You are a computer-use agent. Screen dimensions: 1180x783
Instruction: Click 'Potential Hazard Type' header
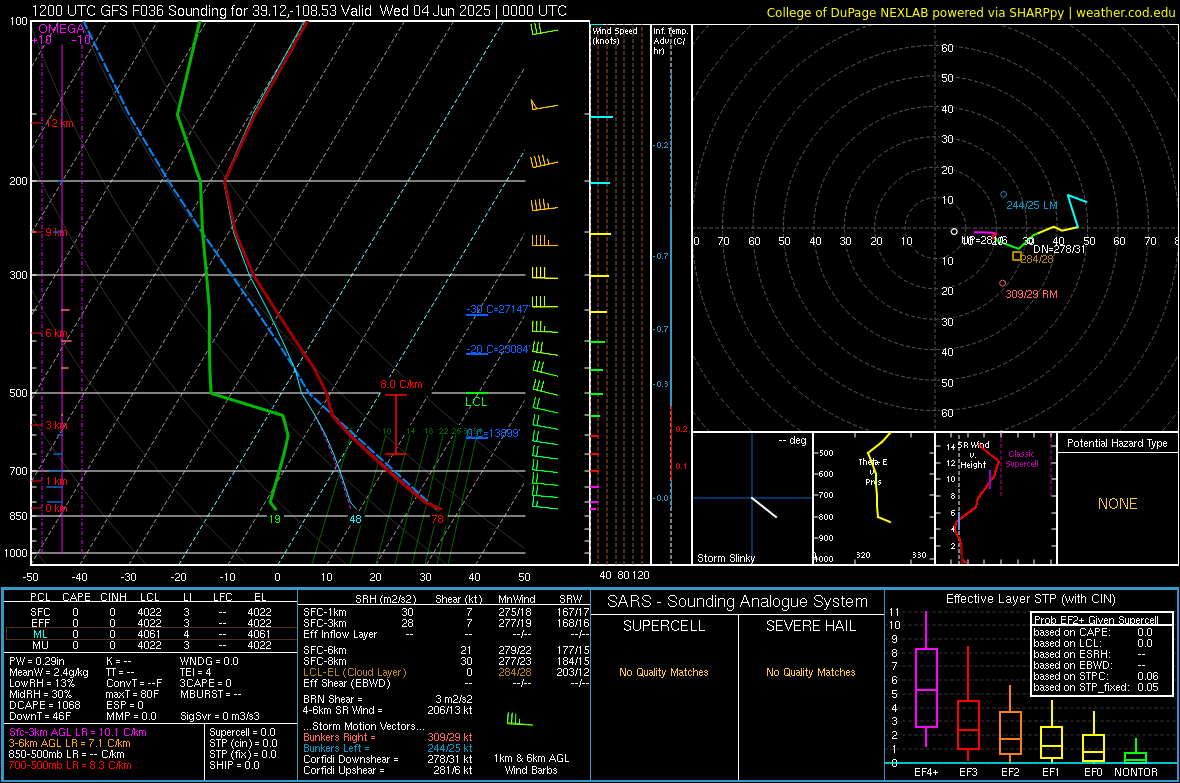(x=1117, y=443)
